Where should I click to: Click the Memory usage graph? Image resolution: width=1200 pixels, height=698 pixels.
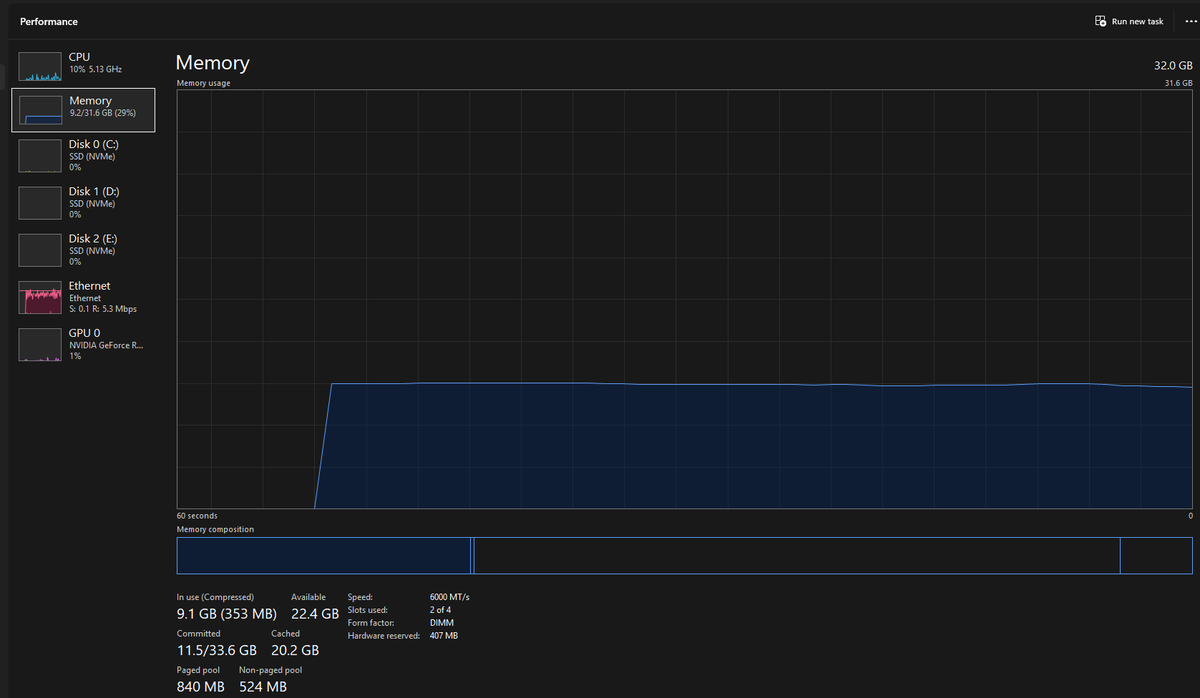coord(684,299)
